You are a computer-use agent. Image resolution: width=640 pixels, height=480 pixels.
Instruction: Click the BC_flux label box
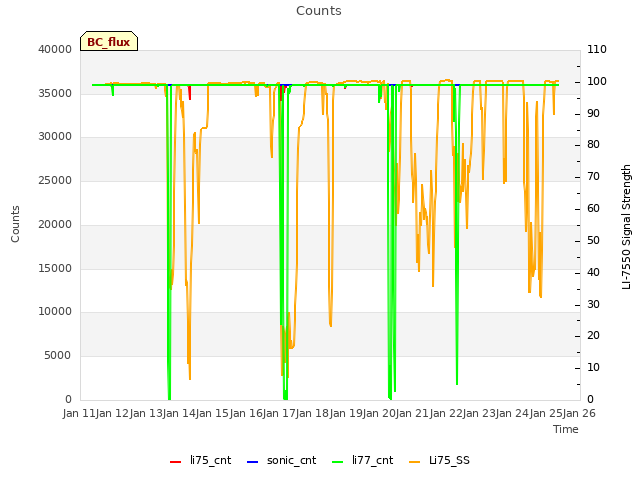click(x=109, y=41)
